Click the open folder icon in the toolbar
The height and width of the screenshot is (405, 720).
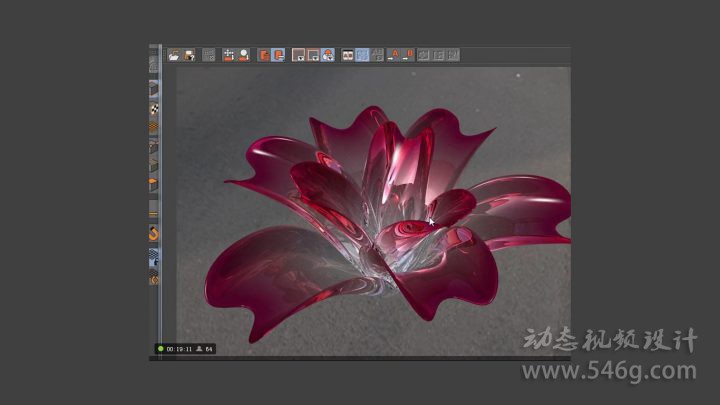point(174,56)
